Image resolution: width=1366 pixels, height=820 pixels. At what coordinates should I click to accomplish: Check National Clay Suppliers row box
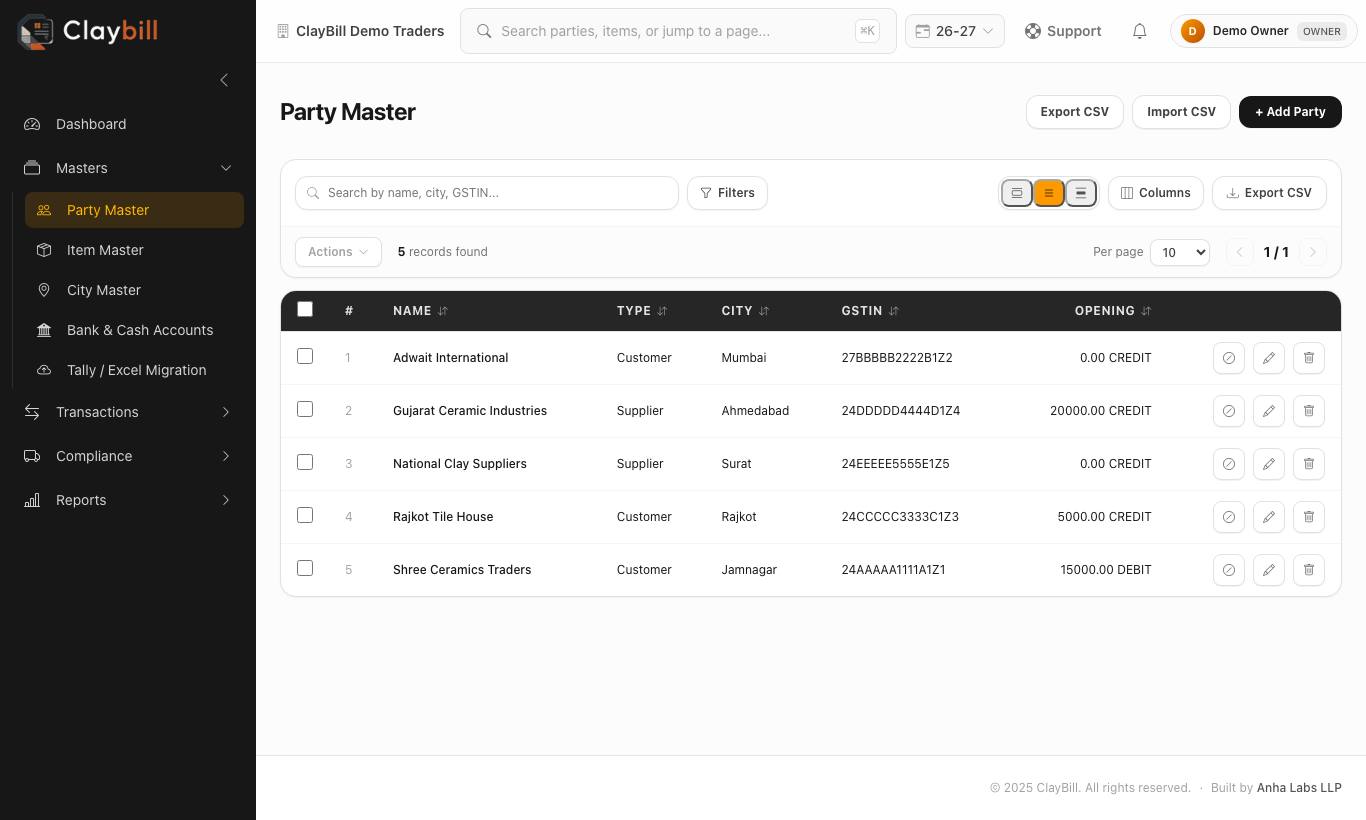[x=305, y=462]
